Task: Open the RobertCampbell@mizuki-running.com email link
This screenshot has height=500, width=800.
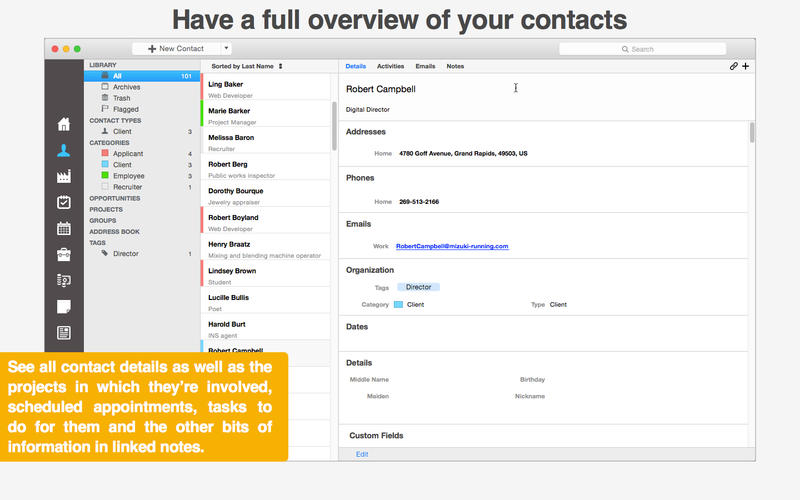Action: pyautogui.click(x=452, y=246)
